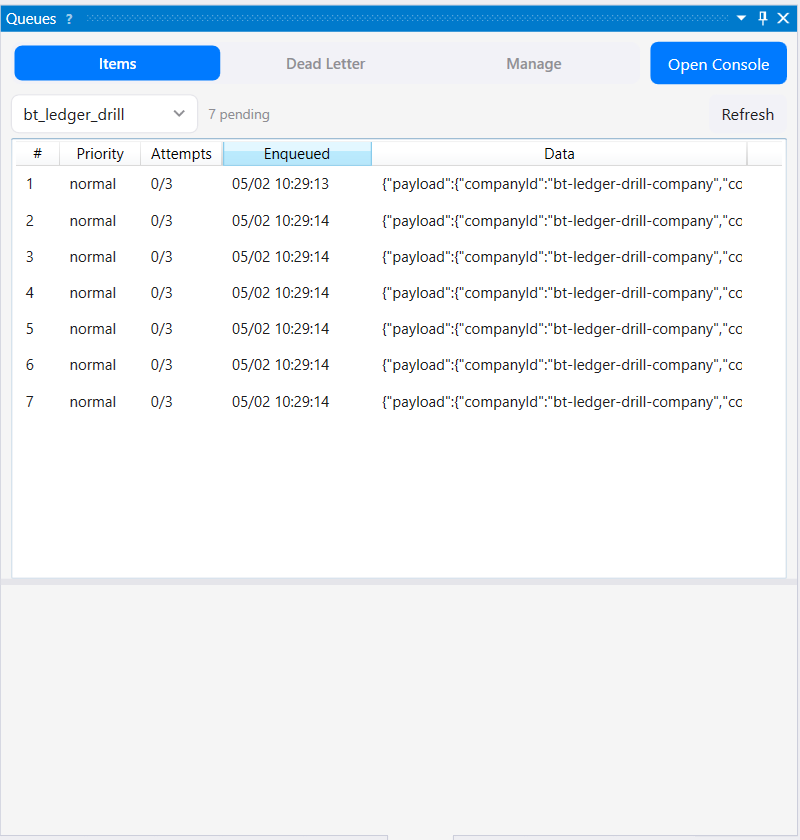Switch to the Manage tab
The height and width of the screenshot is (840, 800).
pyautogui.click(x=534, y=63)
